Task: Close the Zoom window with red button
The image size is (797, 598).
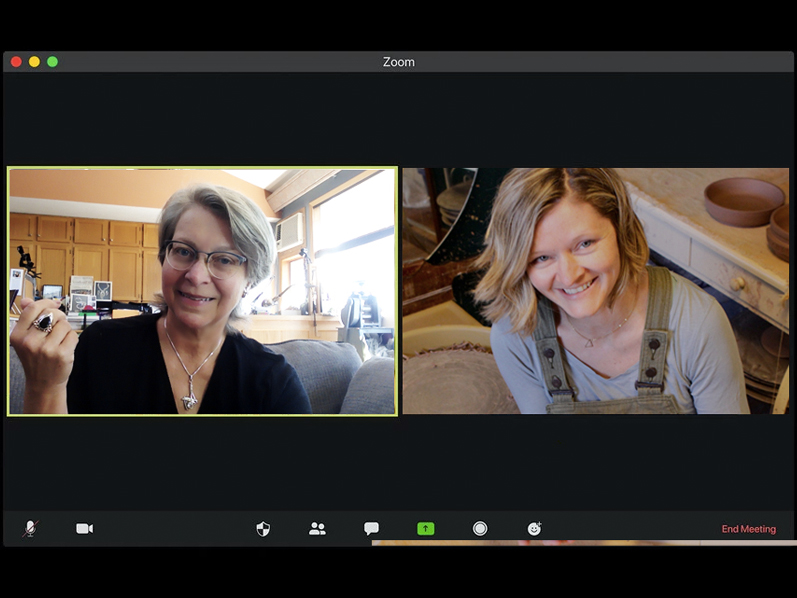Action: point(16,62)
